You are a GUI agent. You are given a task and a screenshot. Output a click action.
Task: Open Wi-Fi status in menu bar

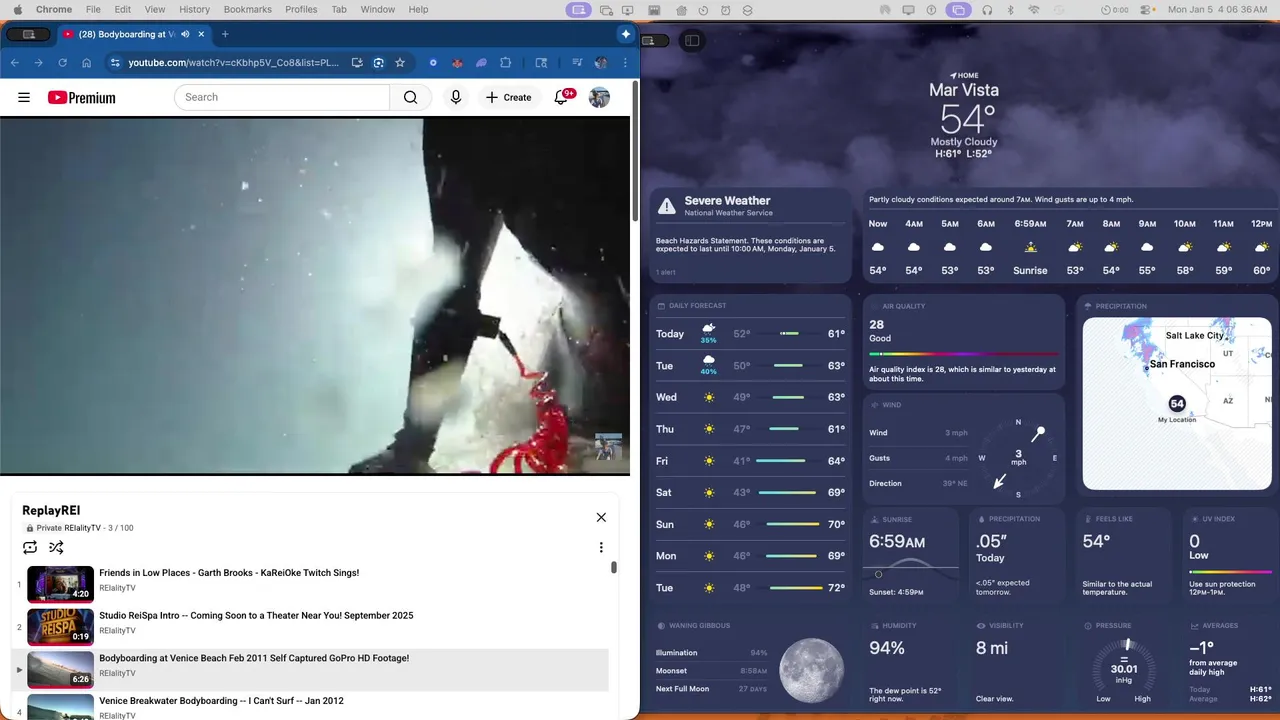1034,9
